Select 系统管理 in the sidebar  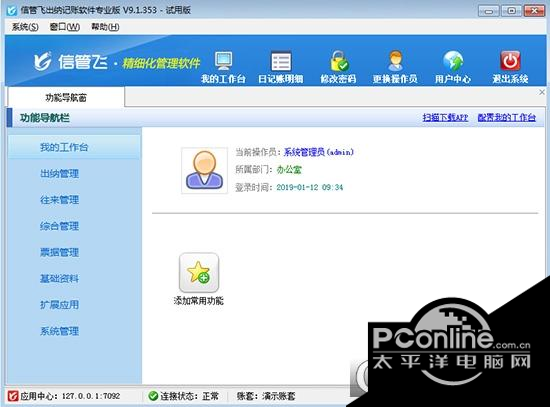[x=59, y=331]
